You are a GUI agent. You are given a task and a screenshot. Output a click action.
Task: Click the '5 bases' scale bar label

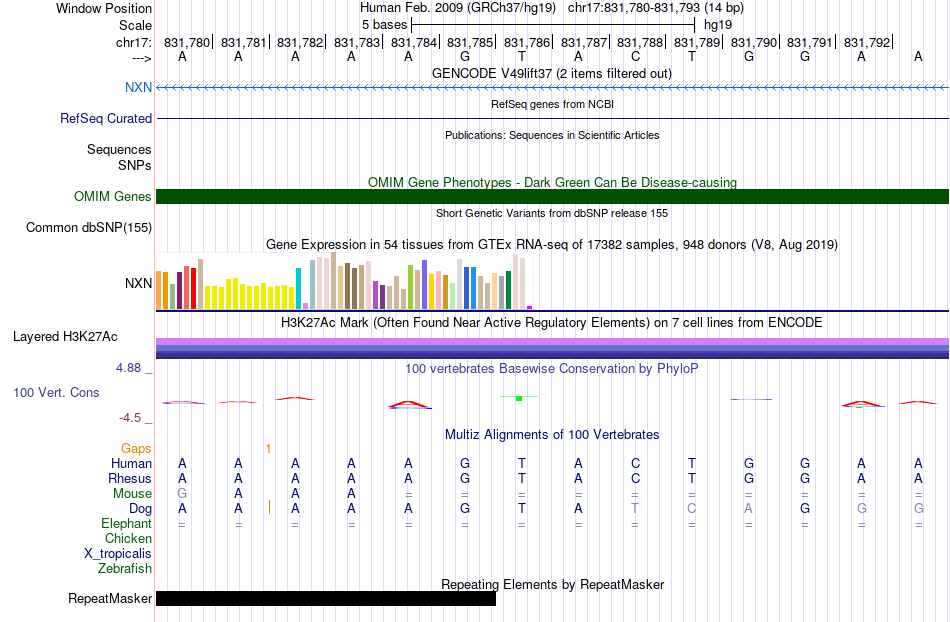point(385,25)
